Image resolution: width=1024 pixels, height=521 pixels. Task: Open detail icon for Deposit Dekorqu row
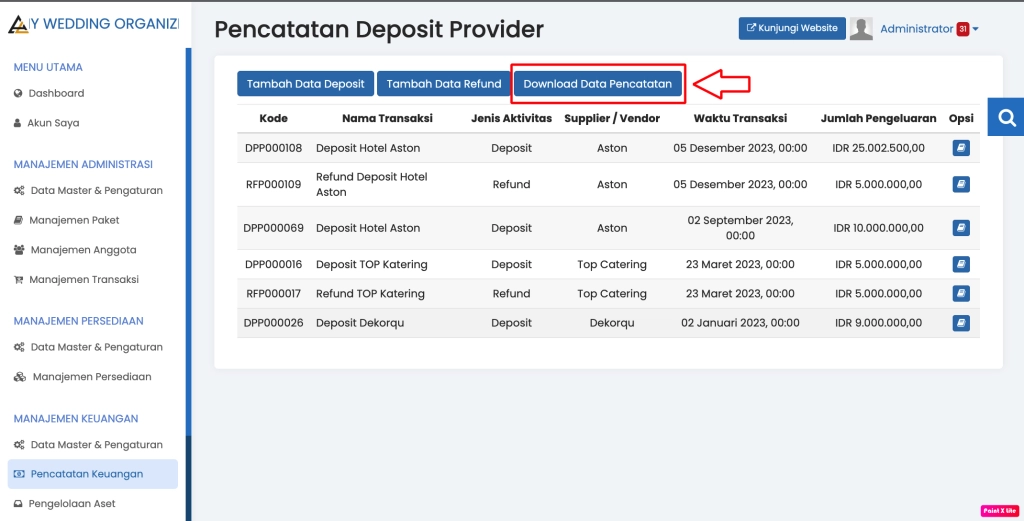pyautogui.click(x=960, y=323)
